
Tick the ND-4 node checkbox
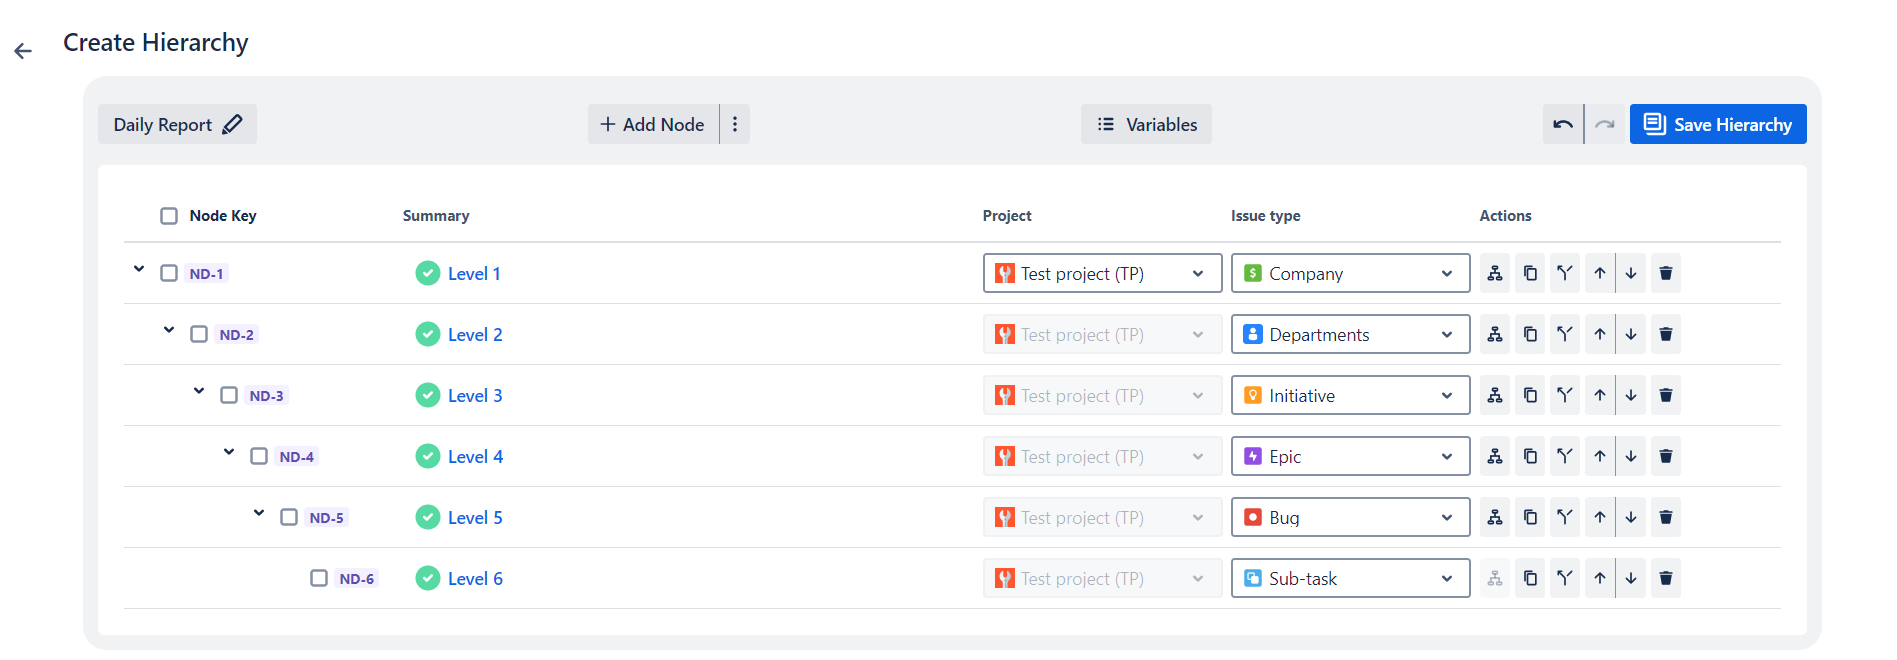(259, 456)
